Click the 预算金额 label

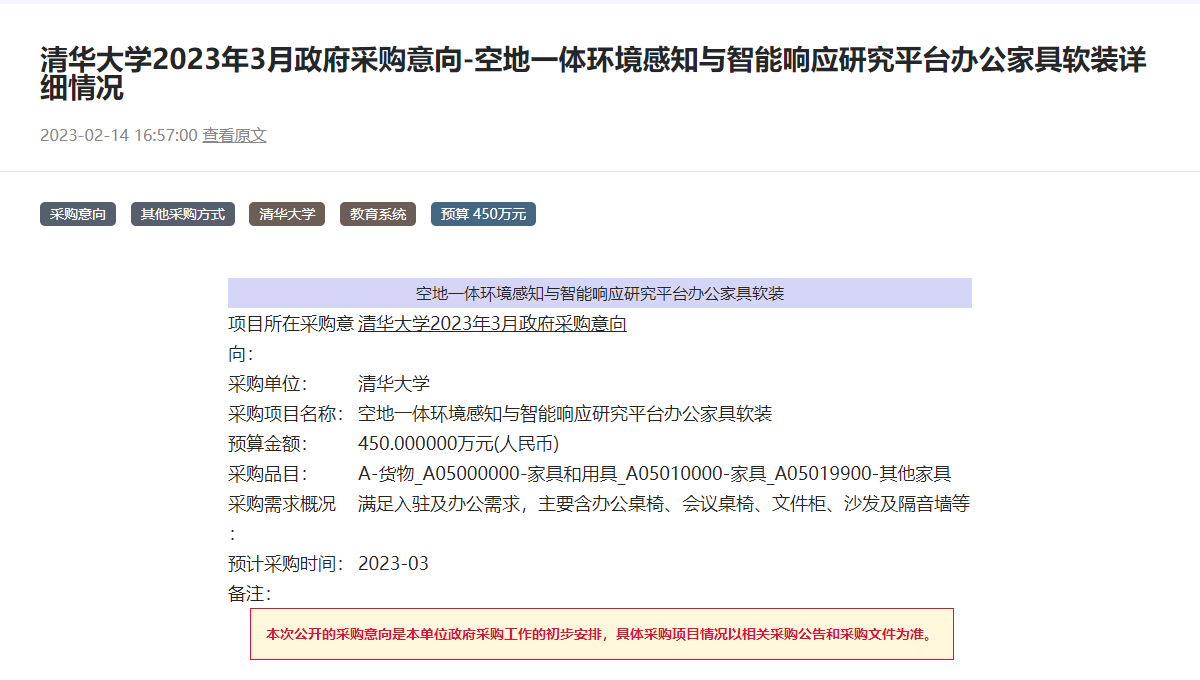tap(267, 444)
